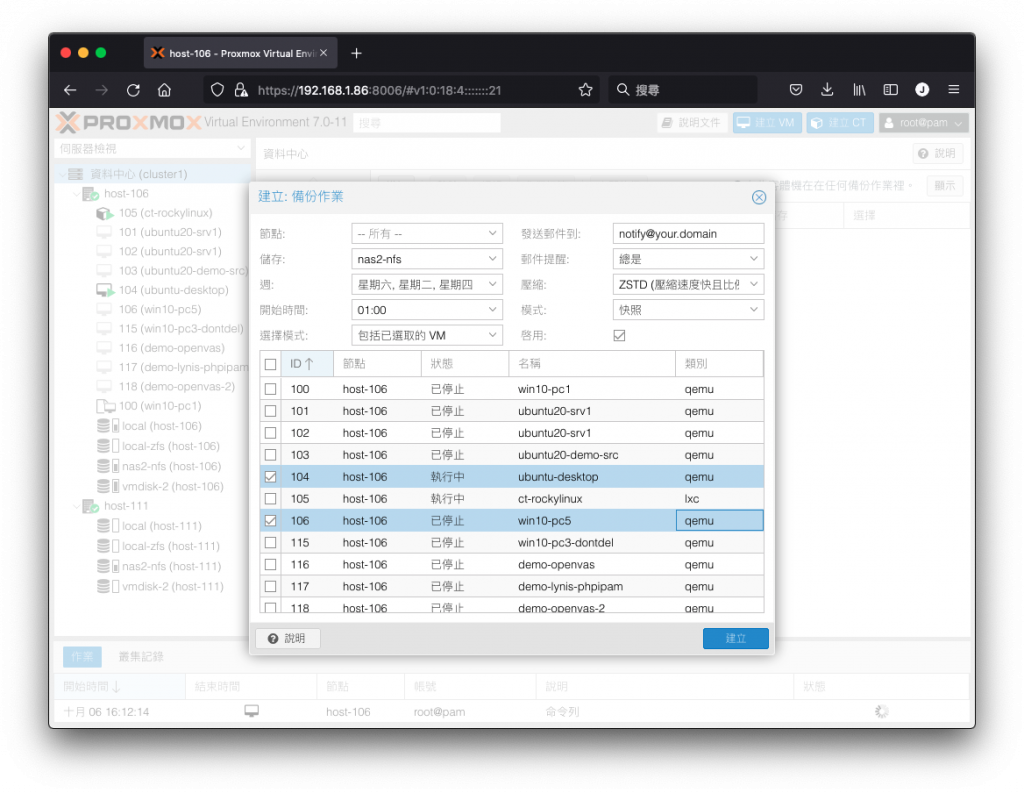
Task: Sort the grid by ID column
Action: pos(308,364)
